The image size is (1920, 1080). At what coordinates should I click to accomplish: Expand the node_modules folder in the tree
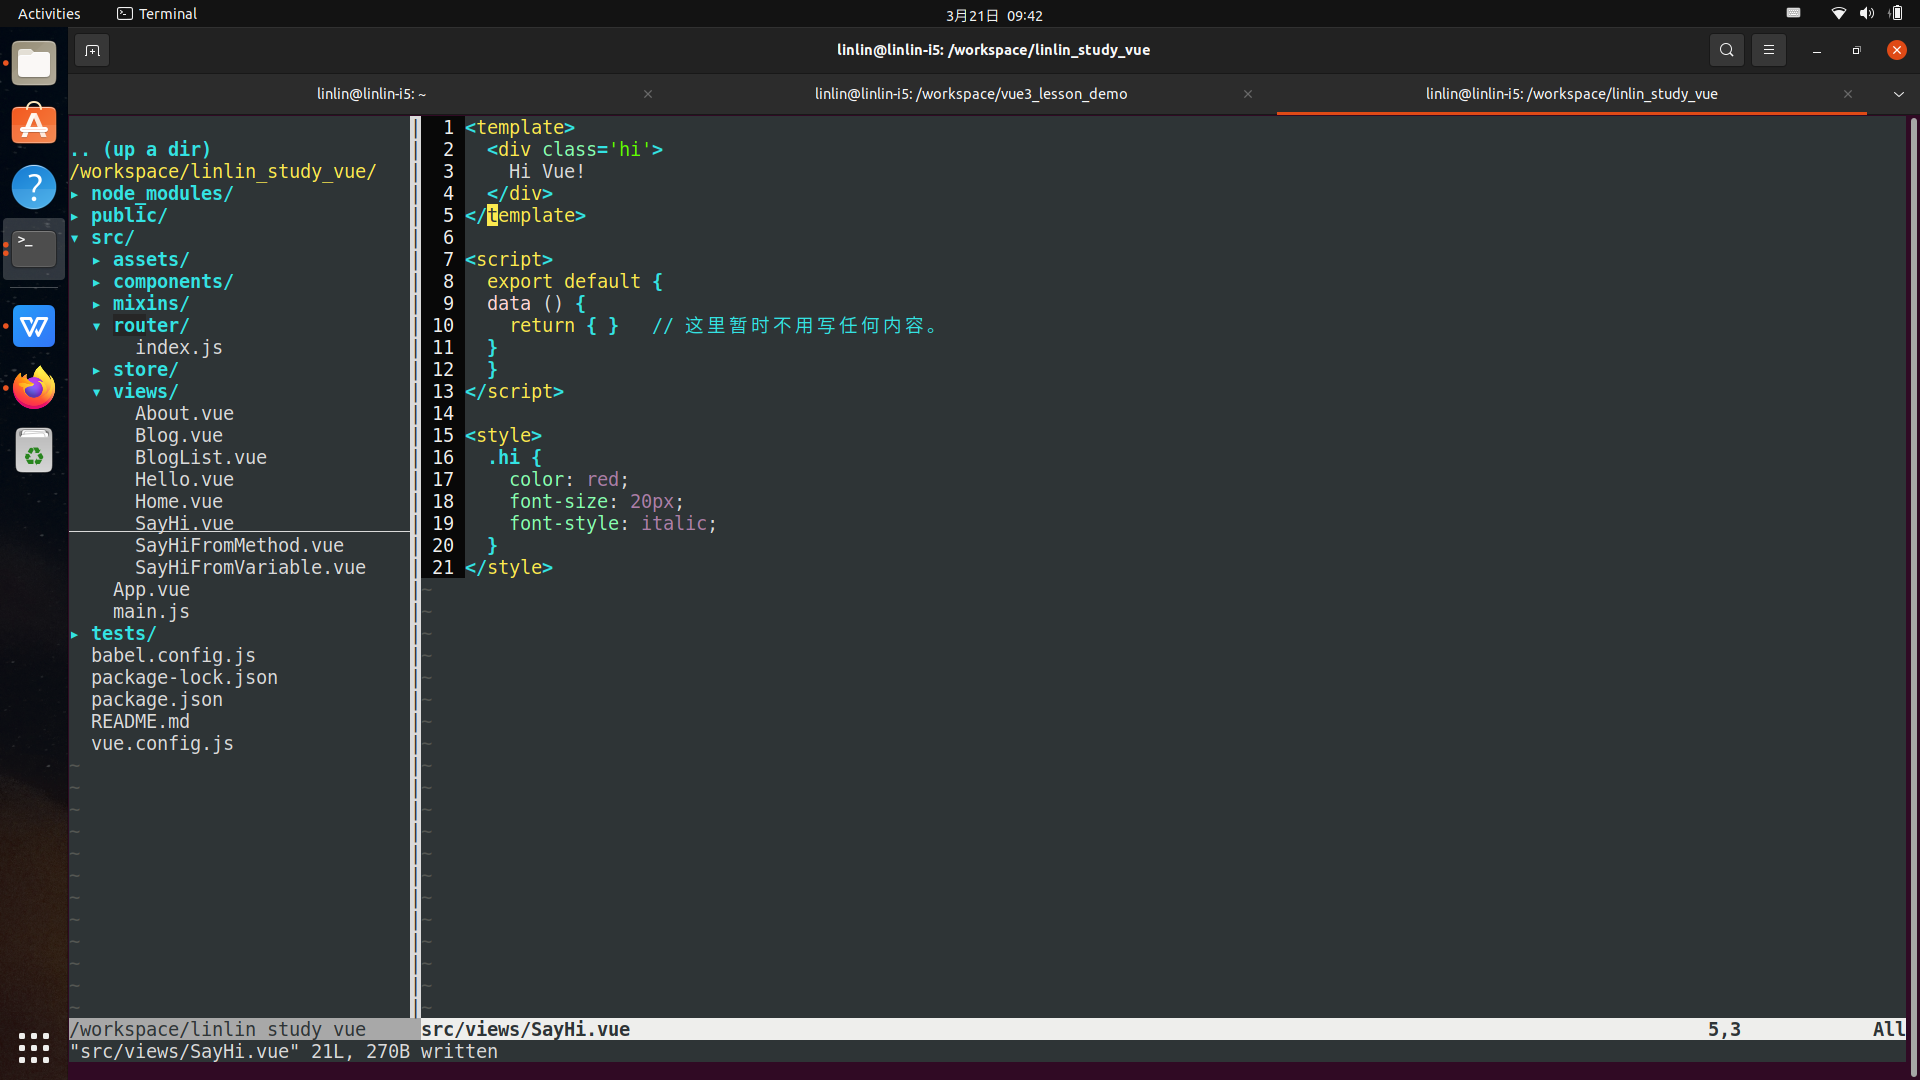tap(161, 194)
